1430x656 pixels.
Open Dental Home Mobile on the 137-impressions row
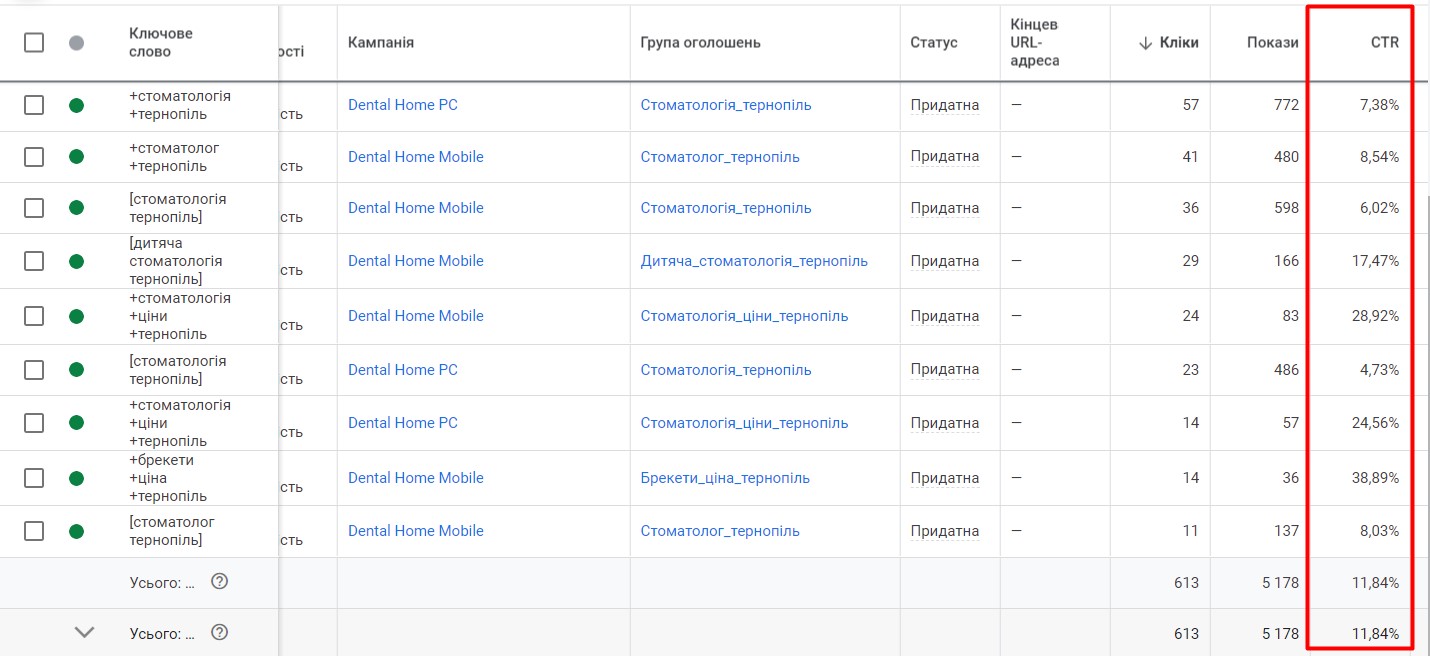(416, 531)
